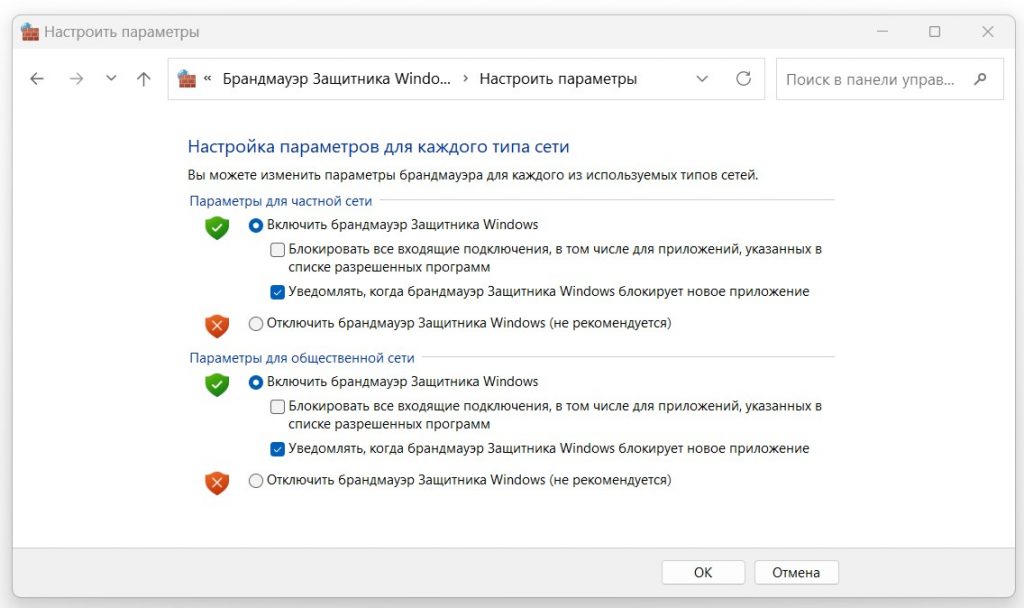Image resolution: width=1024 pixels, height=608 pixels.
Task: Click the forward navigation arrow
Action: click(x=76, y=79)
